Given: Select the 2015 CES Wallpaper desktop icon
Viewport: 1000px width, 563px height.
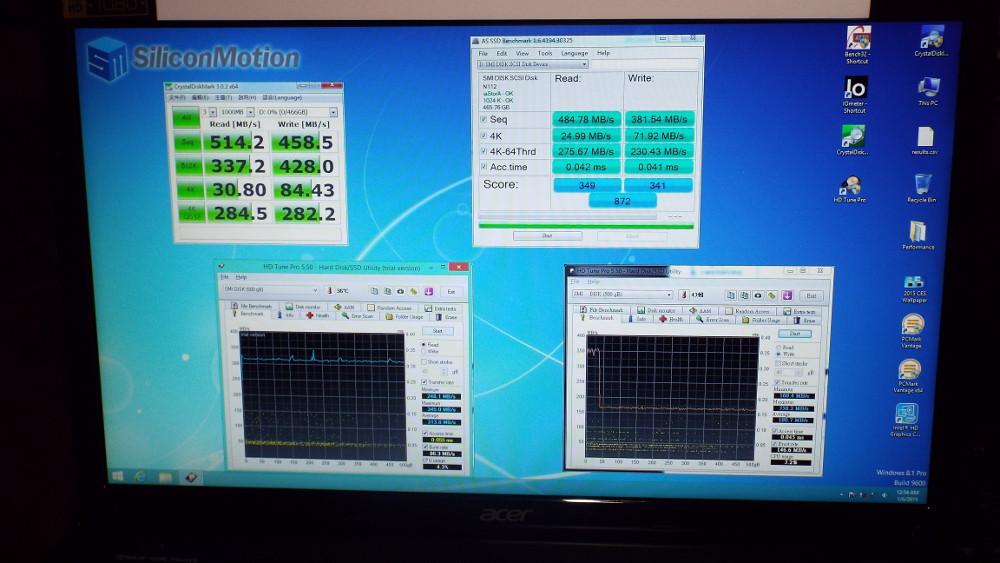Looking at the screenshot, I should click(x=914, y=289).
